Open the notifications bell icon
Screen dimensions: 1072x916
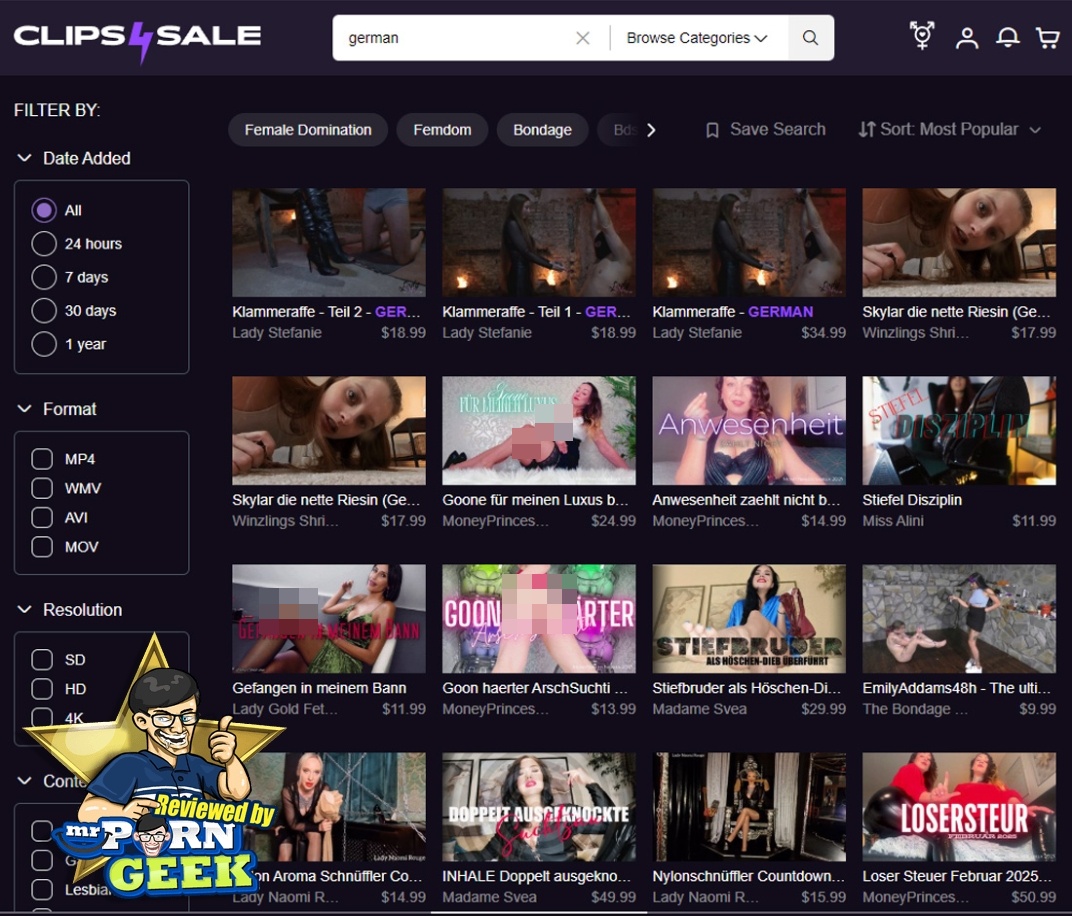(1007, 37)
